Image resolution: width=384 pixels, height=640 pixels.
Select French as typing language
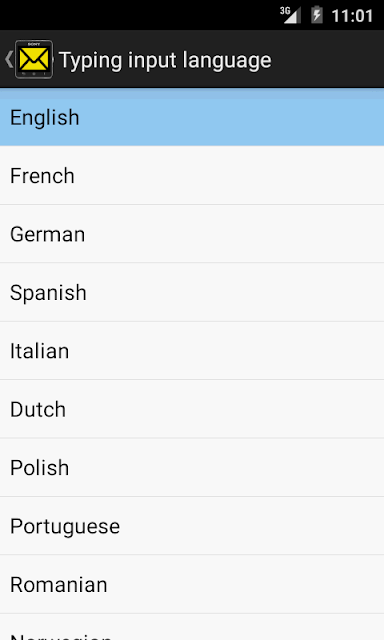point(192,176)
